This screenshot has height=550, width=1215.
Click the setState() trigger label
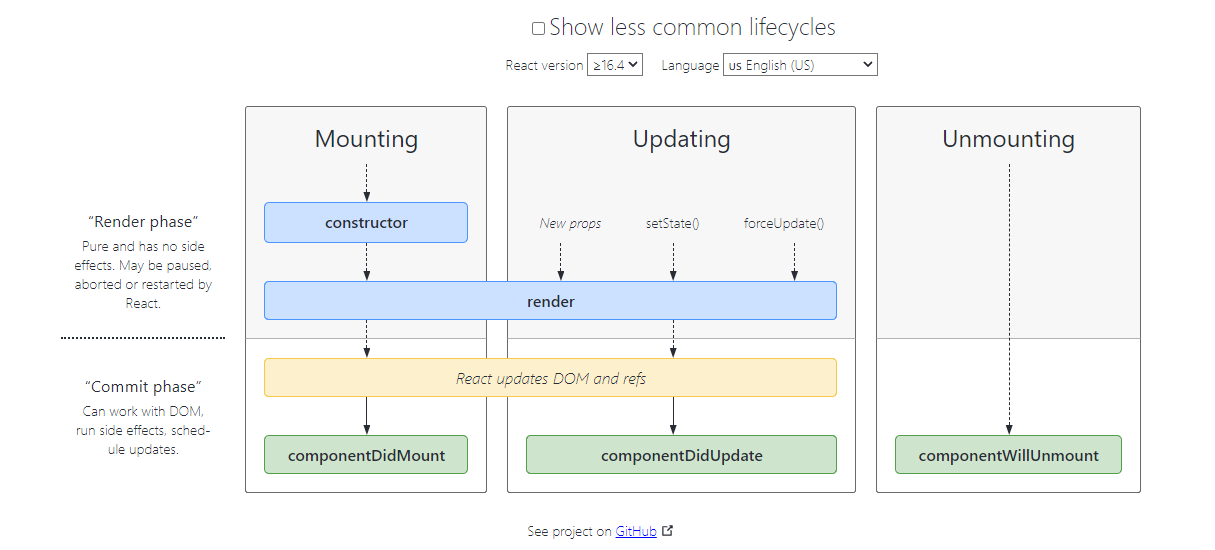pos(672,223)
